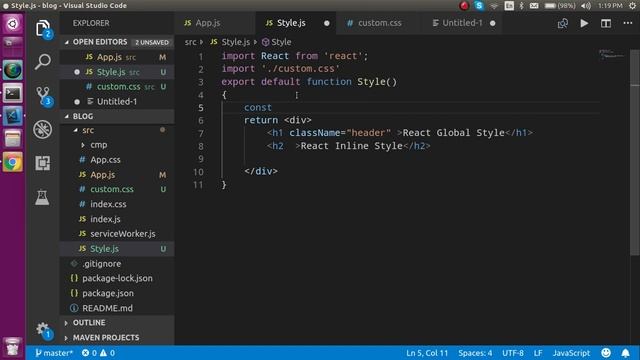The width and height of the screenshot is (640, 360).
Task: Change indentation via Spaces: 4
Action: (475, 353)
